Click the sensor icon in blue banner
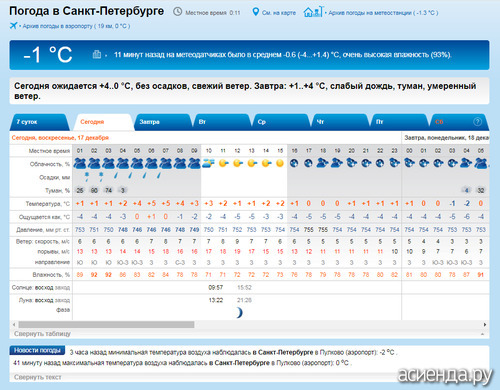 tap(97, 54)
